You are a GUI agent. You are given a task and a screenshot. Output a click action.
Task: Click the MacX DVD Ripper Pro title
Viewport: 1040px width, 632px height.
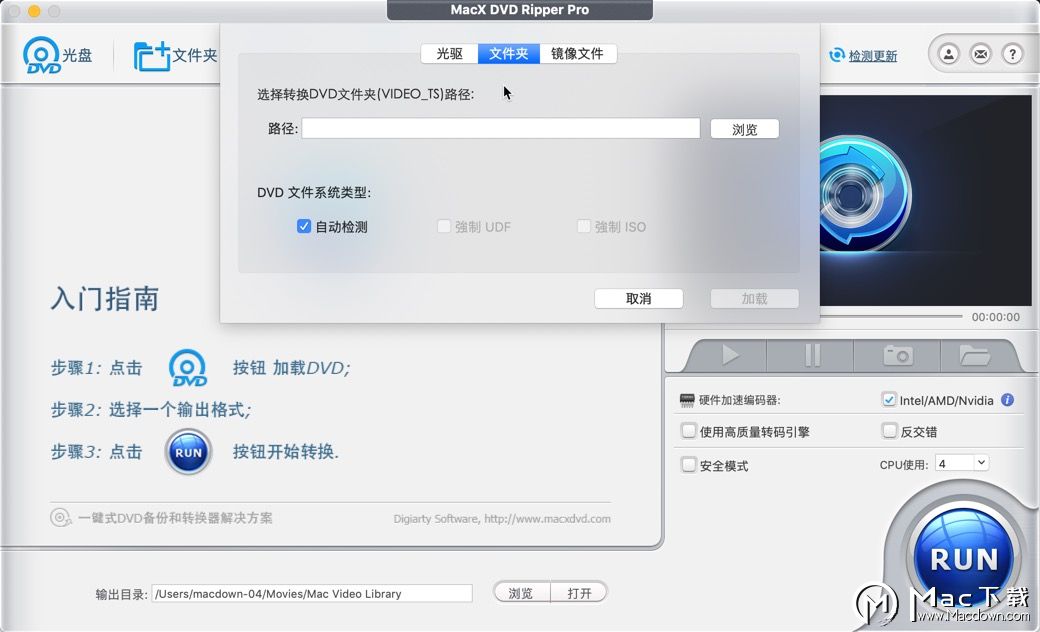[520, 10]
